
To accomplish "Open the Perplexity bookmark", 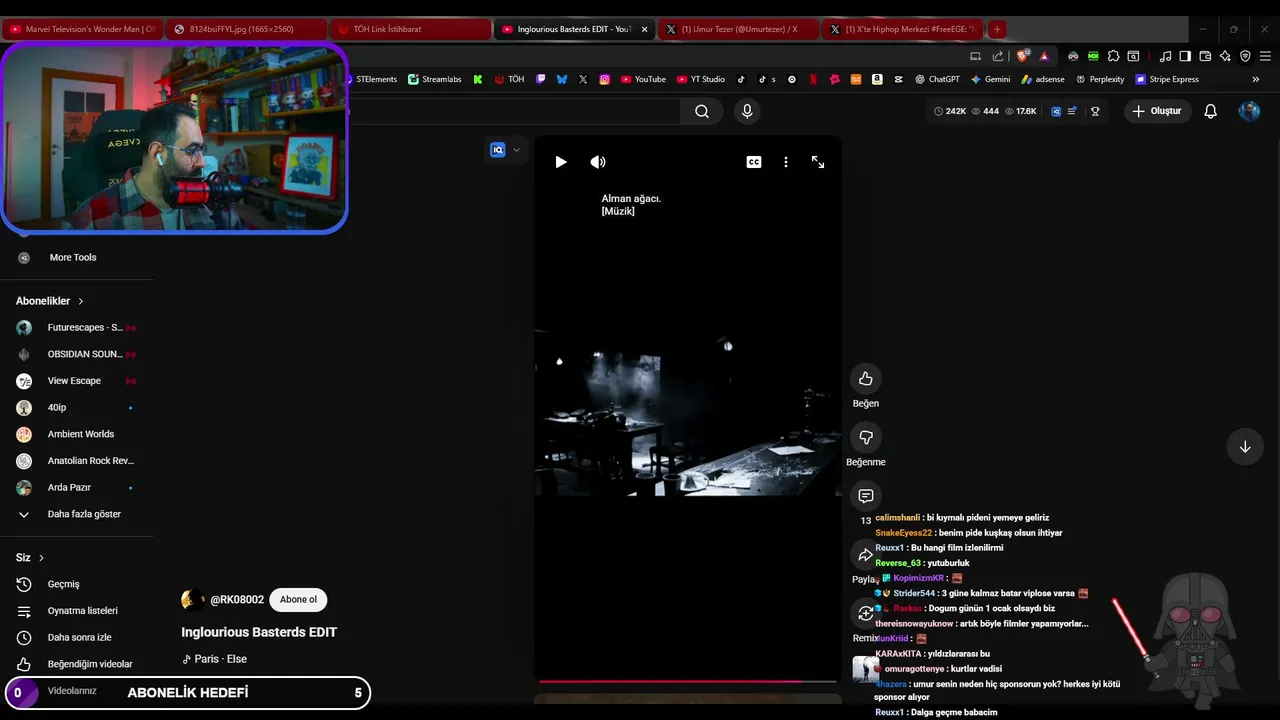I will pyautogui.click(x=1099, y=79).
